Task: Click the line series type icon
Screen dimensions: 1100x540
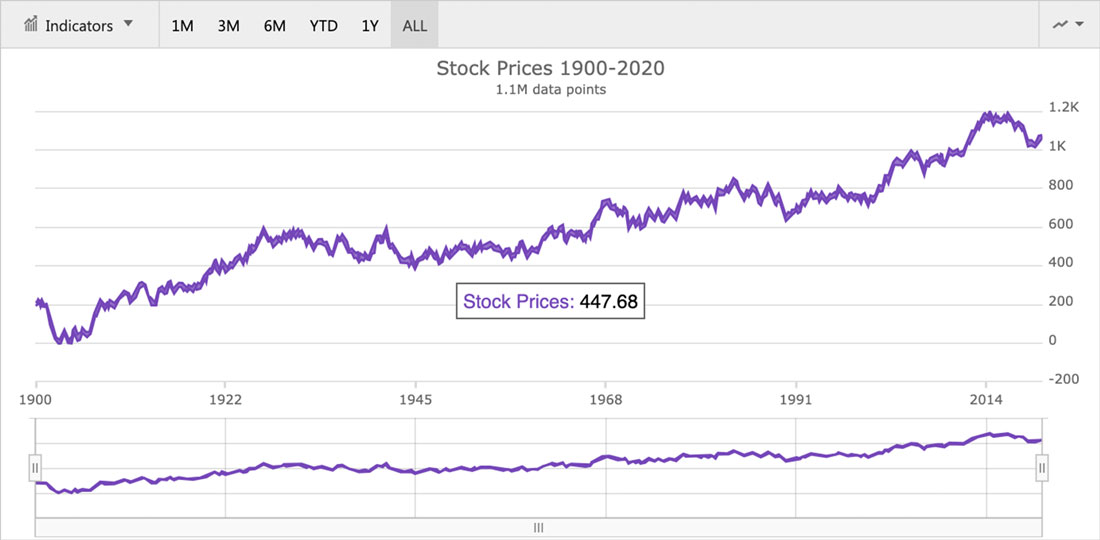Action: click(1060, 25)
